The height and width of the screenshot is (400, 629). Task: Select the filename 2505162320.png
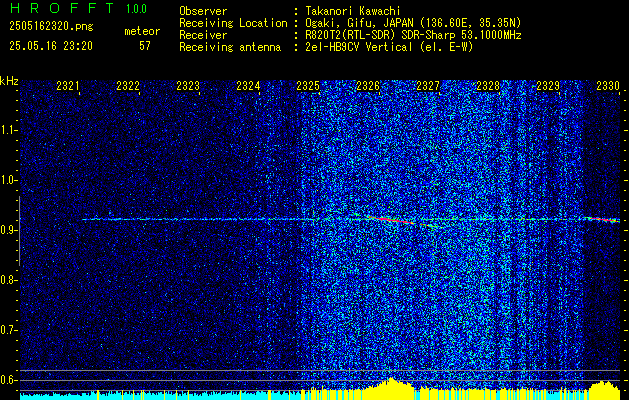click(51, 26)
